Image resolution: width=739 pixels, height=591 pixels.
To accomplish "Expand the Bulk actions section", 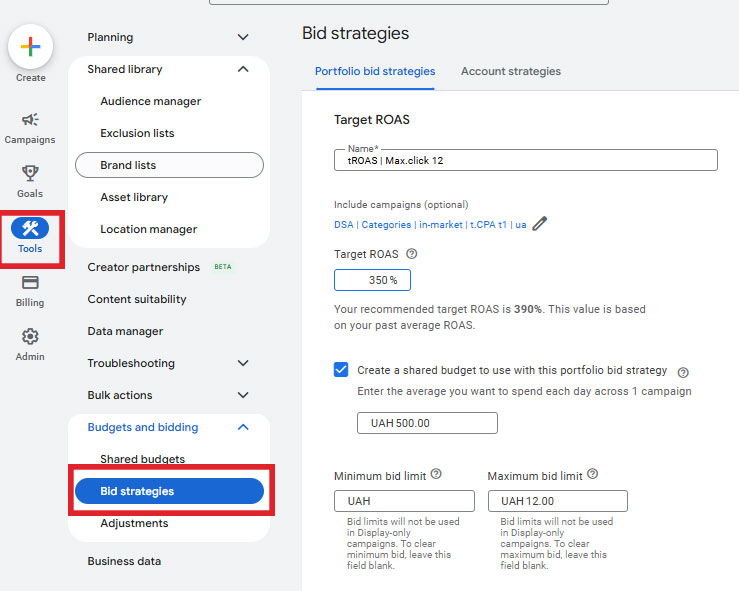I will tap(243, 395).
